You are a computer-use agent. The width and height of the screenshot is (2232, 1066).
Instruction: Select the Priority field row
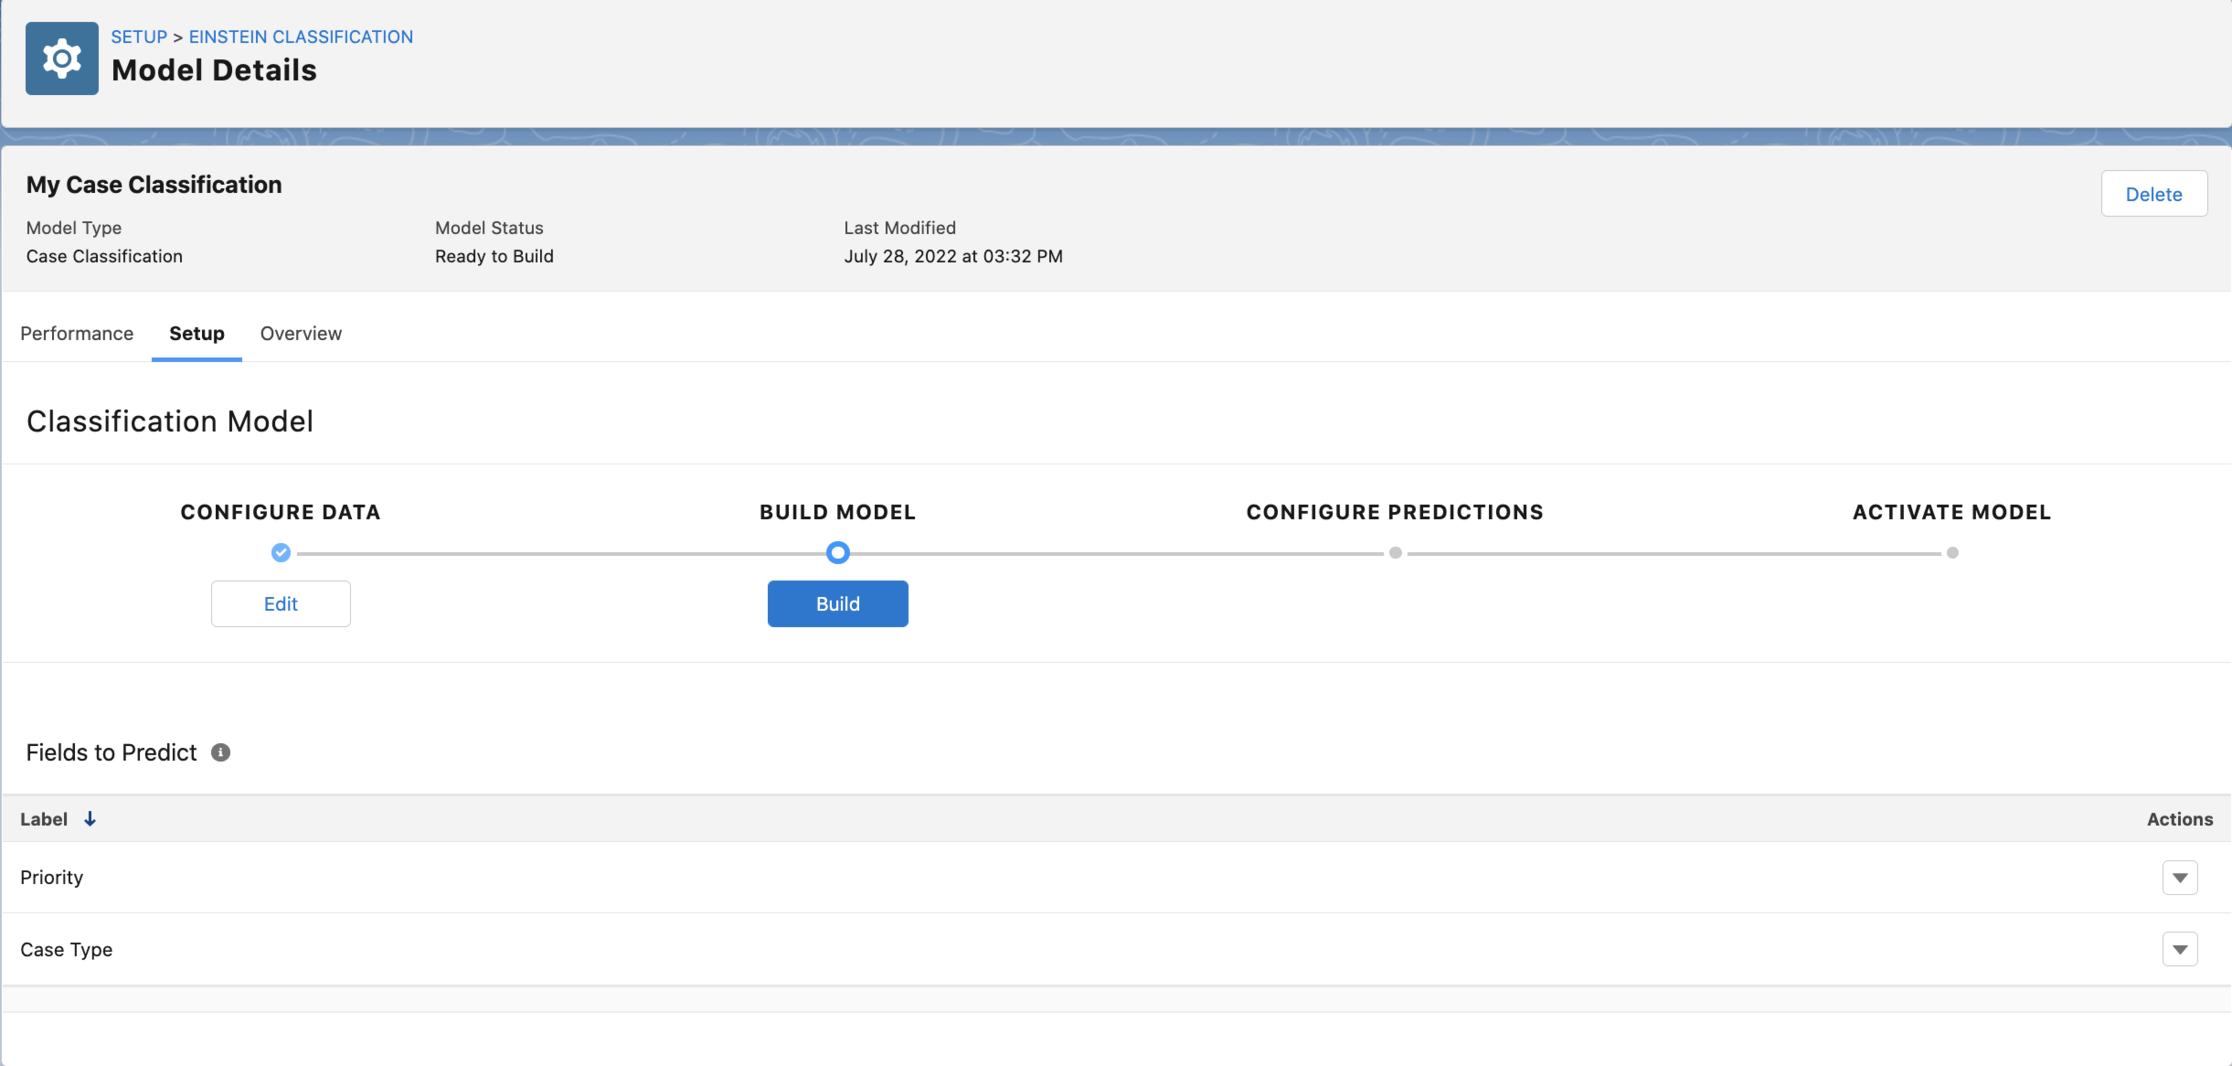tap(52, 878)
